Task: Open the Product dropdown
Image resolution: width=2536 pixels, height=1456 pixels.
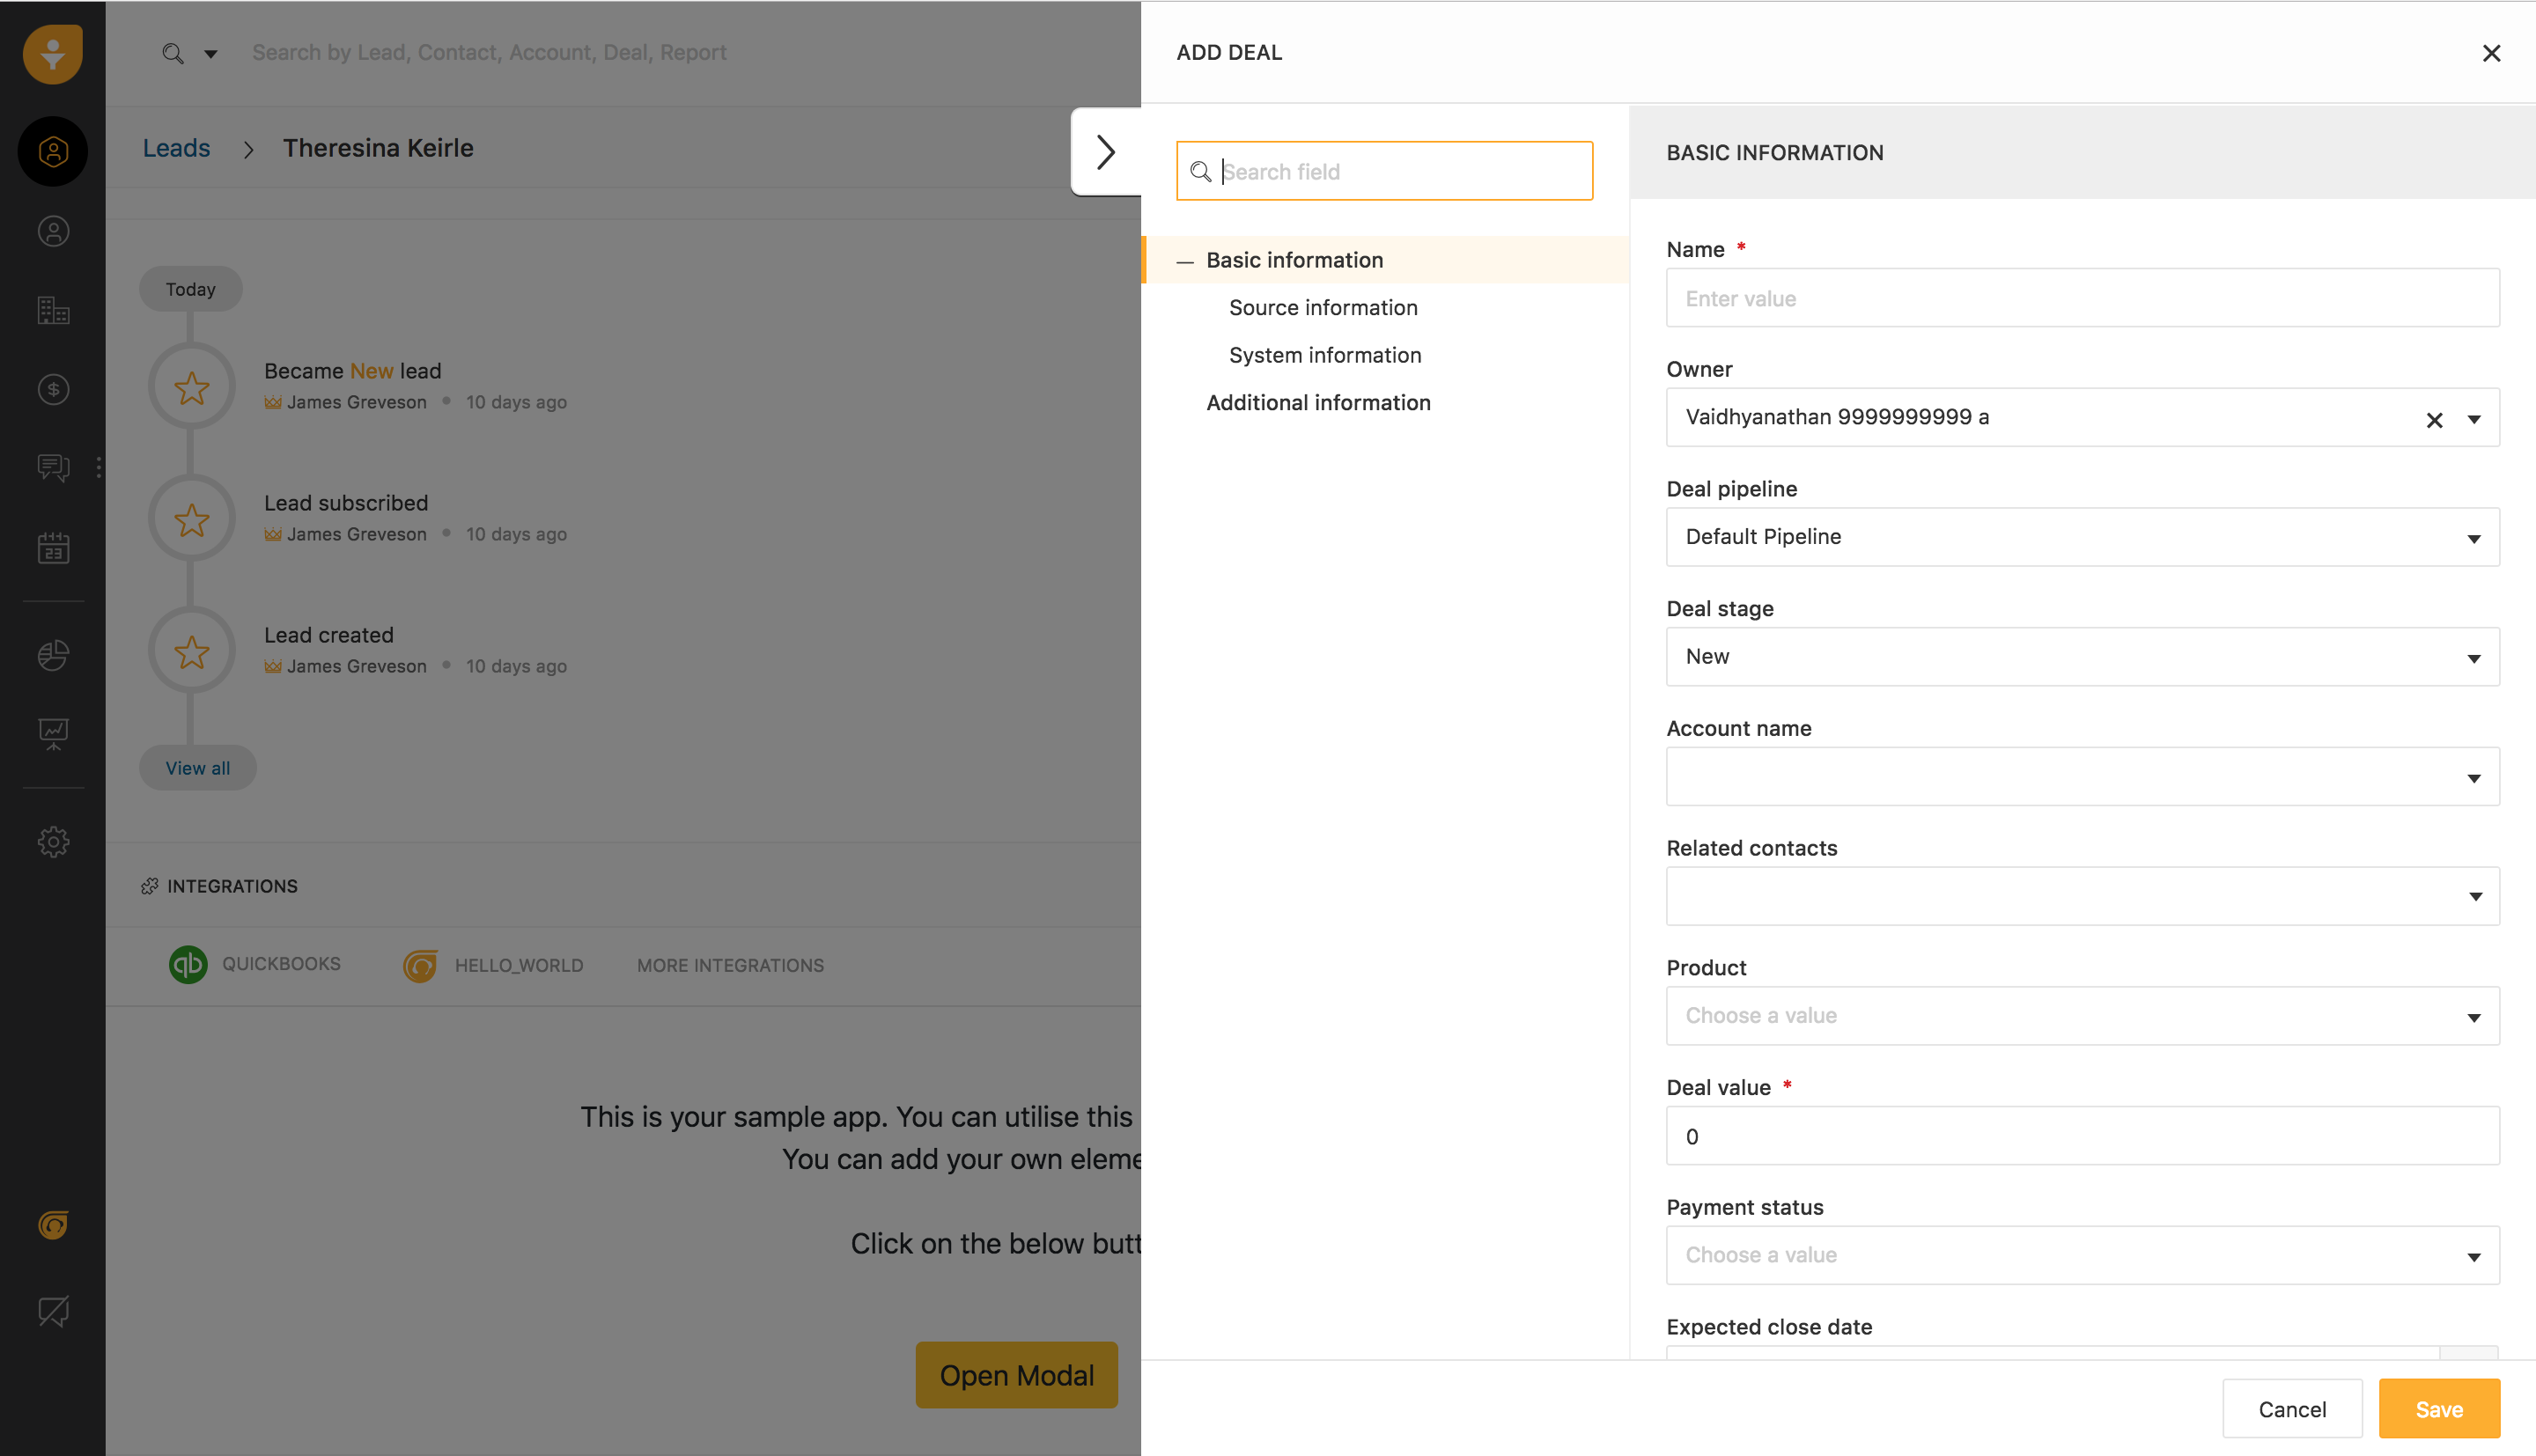Action: [2082, 1016]
